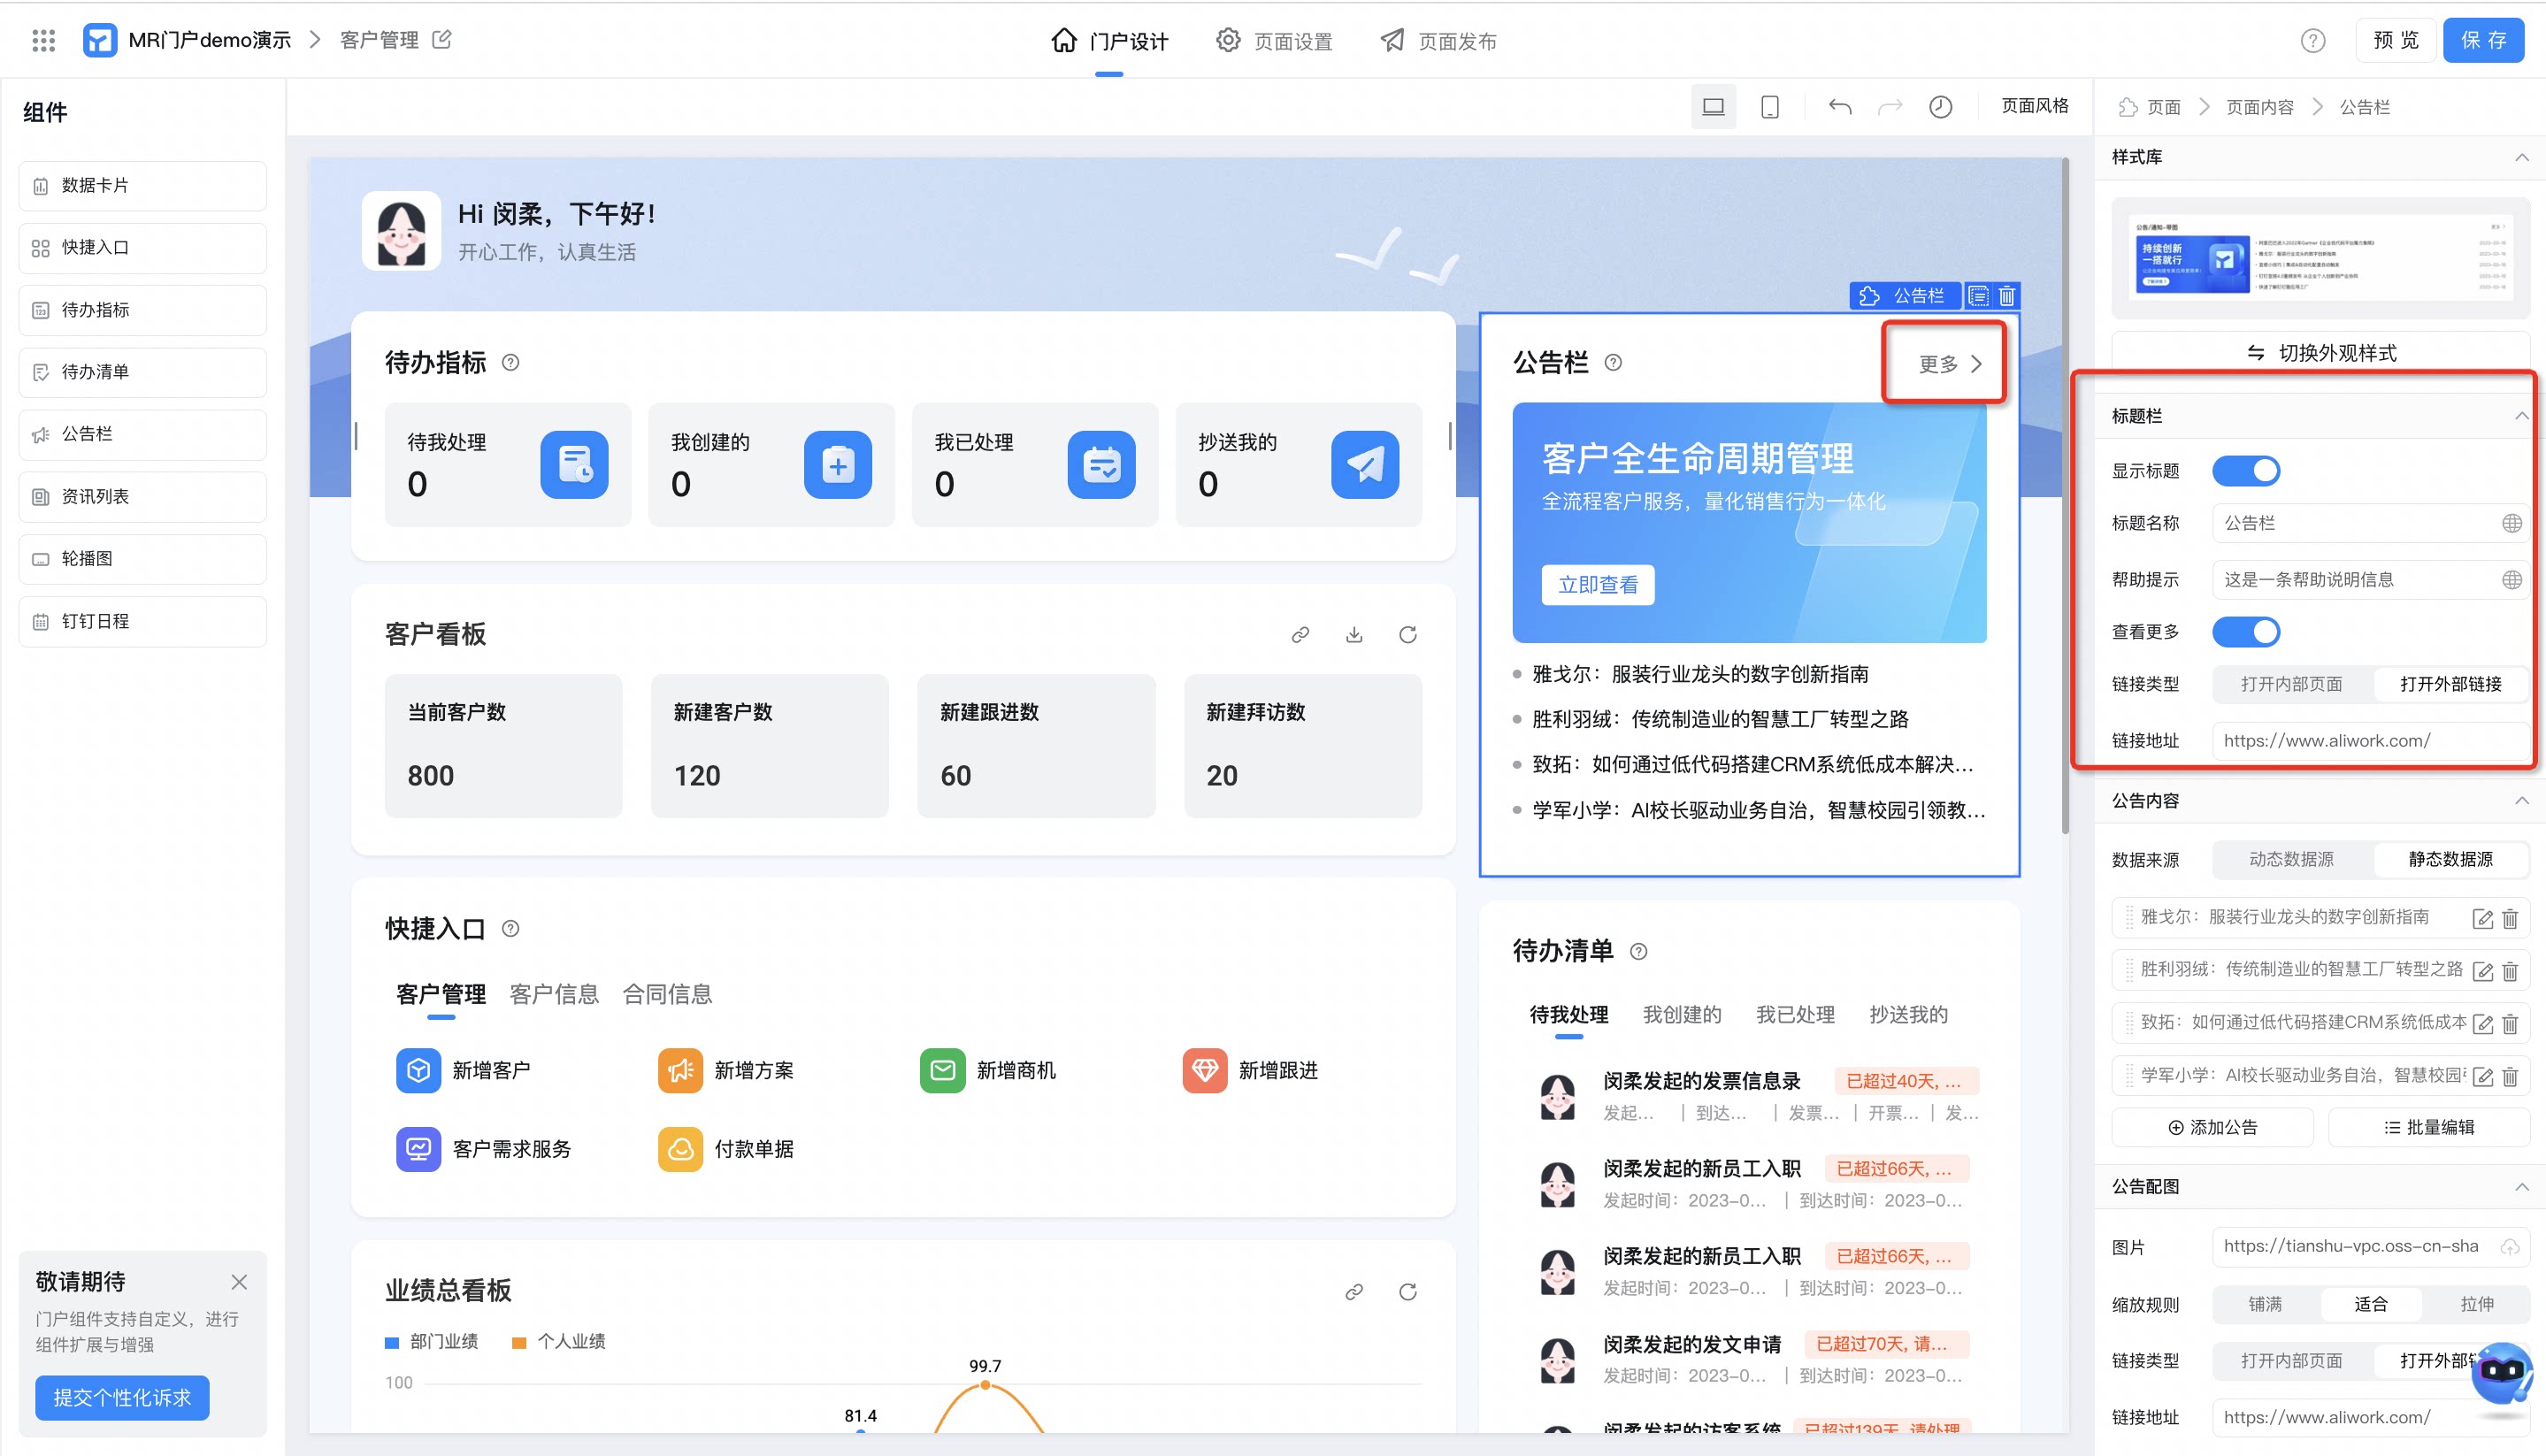Collapse the 标题栏 section
The width and height of the screenshot is (2546, 1456).
tap(2522, 416)
